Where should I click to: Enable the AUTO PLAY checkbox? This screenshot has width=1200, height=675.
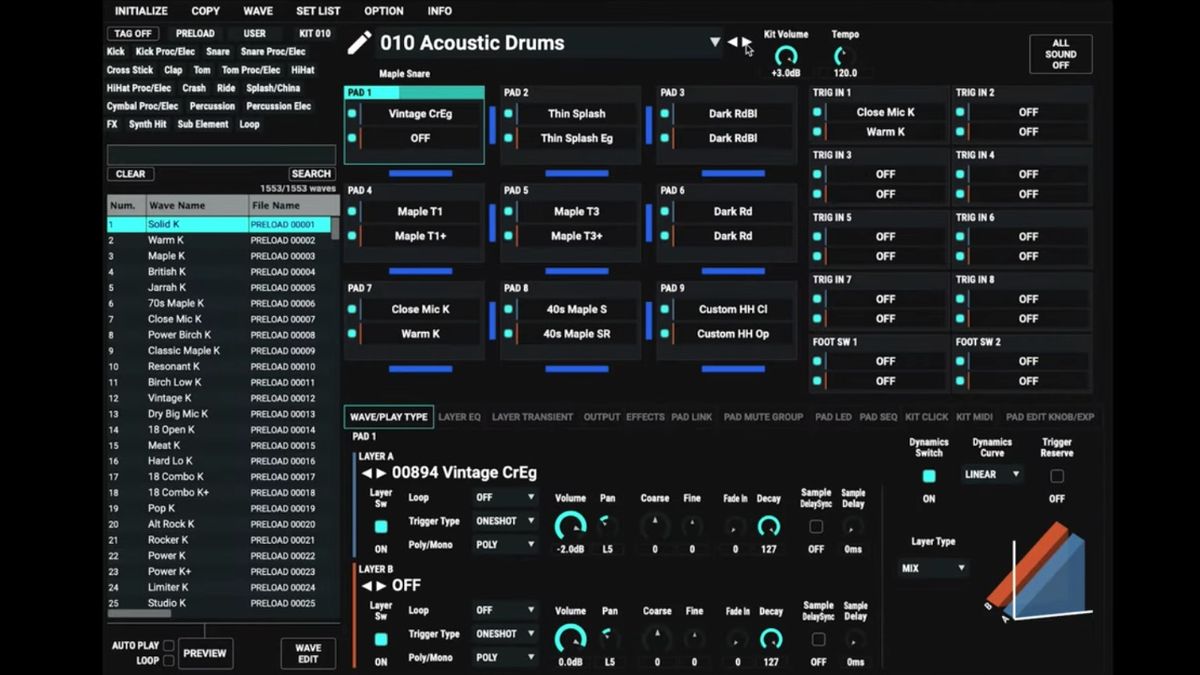(167, 645)
